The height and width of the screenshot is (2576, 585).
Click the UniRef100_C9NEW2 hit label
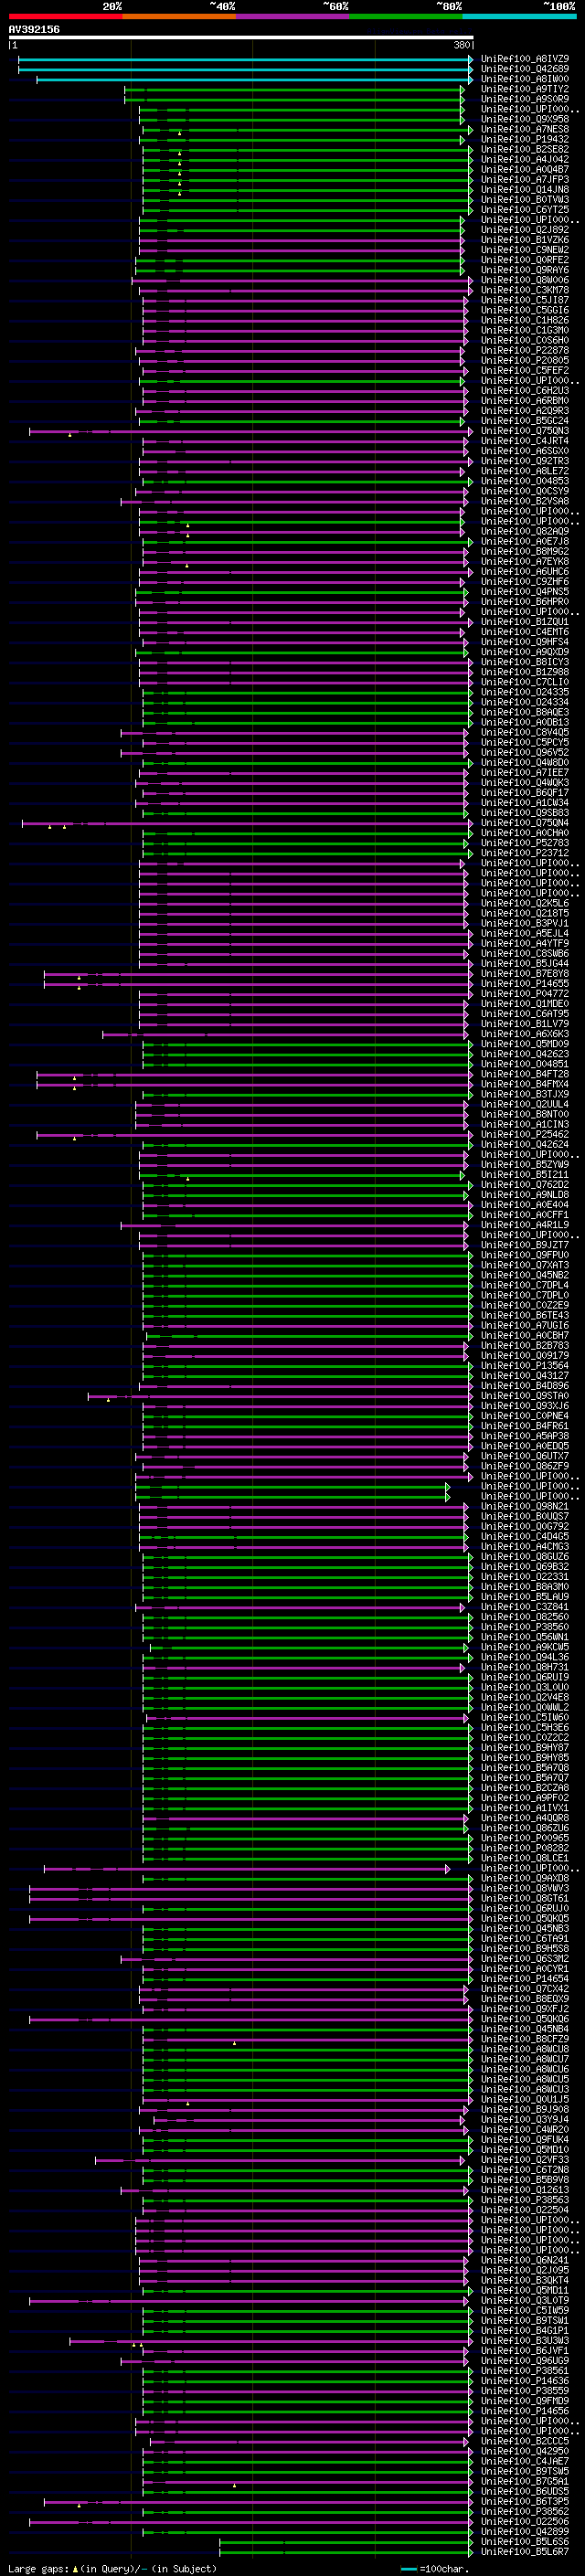tap(525, 250)
